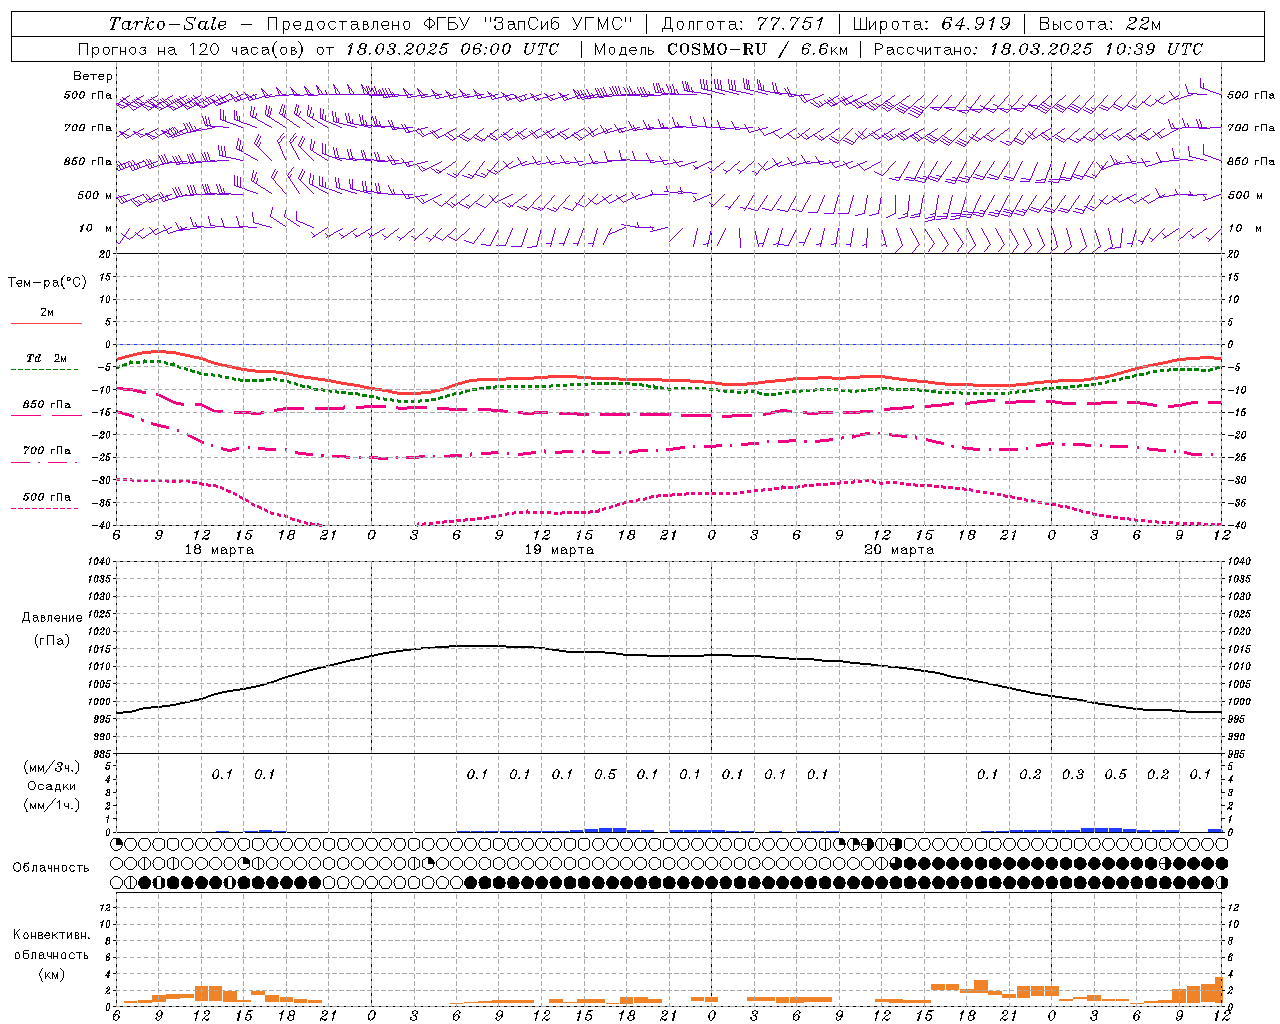
Task: Click the 'Высота: 22м' header field
Action: click(1100, 24)
